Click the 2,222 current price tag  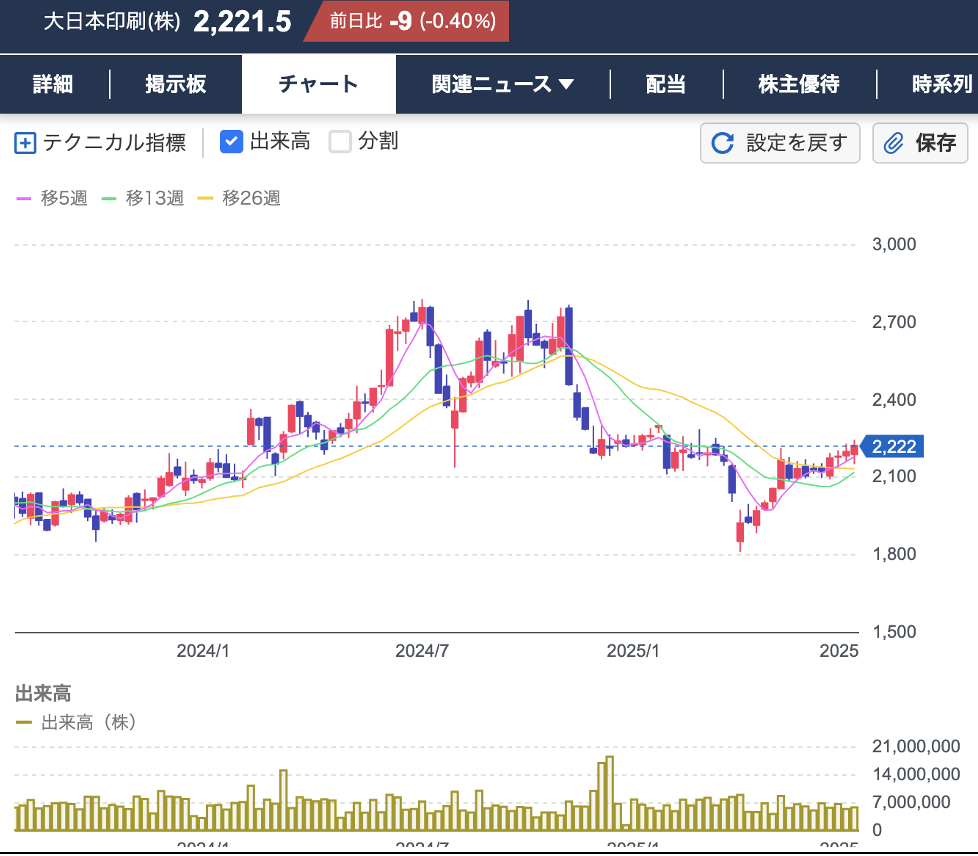point(894,447)
